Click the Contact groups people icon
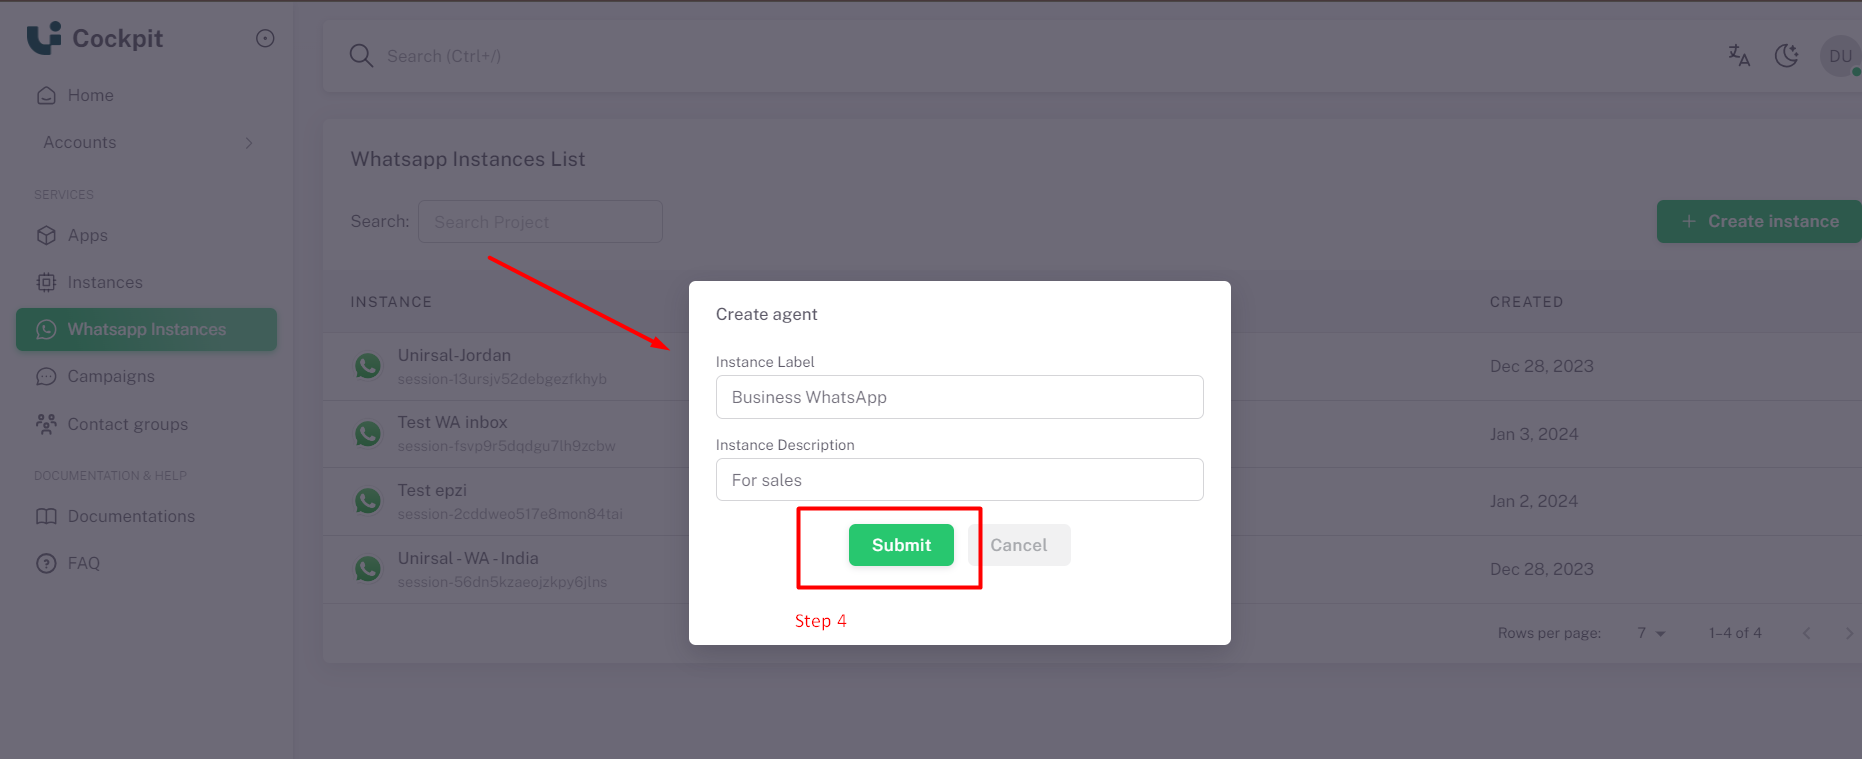1862x759 pixels. (x=46, y=424)
